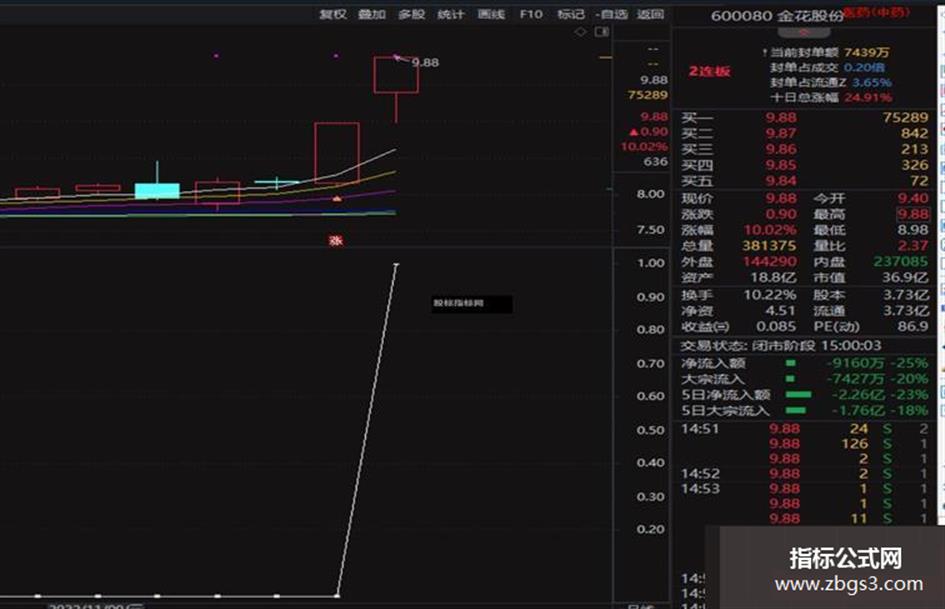Click the stock title 600080 金花股份
The height and width of the screenshot is (609, 945).
point(777,16)
